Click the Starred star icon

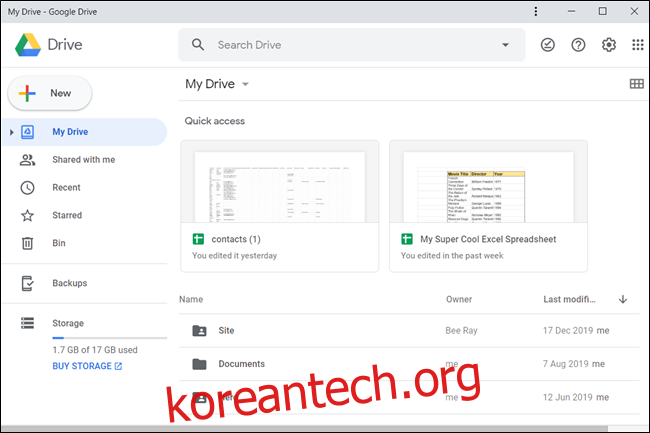point(27,215)
